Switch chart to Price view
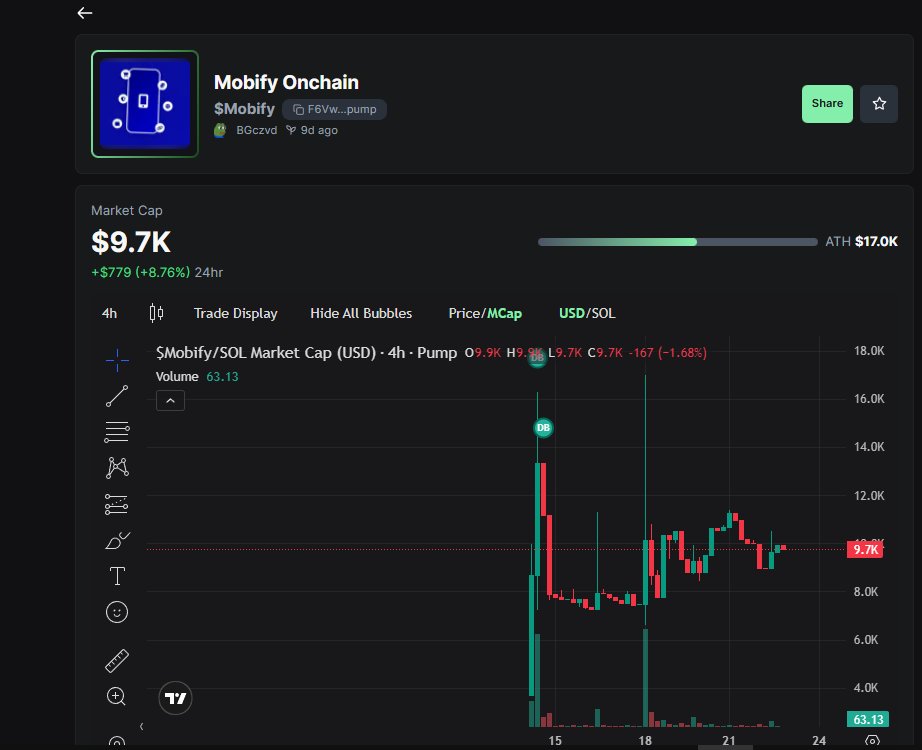Image resolution: width=922 pixels, height=750 pixels. [x=464, y=313]
